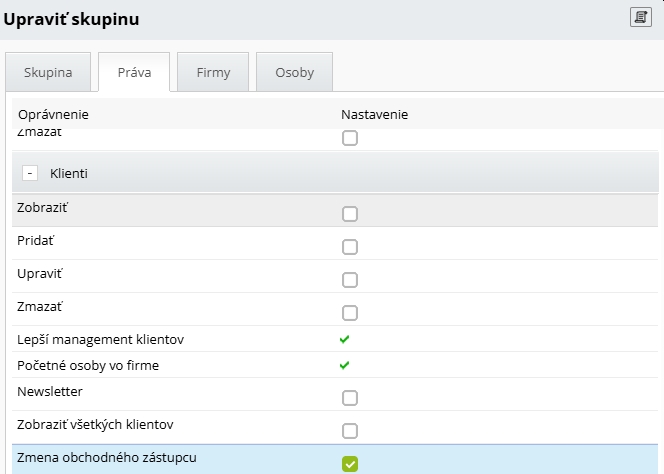Enable the Zobraziť permission checkbox under Klienti
The image size is (664, 474).
(350, 213)
